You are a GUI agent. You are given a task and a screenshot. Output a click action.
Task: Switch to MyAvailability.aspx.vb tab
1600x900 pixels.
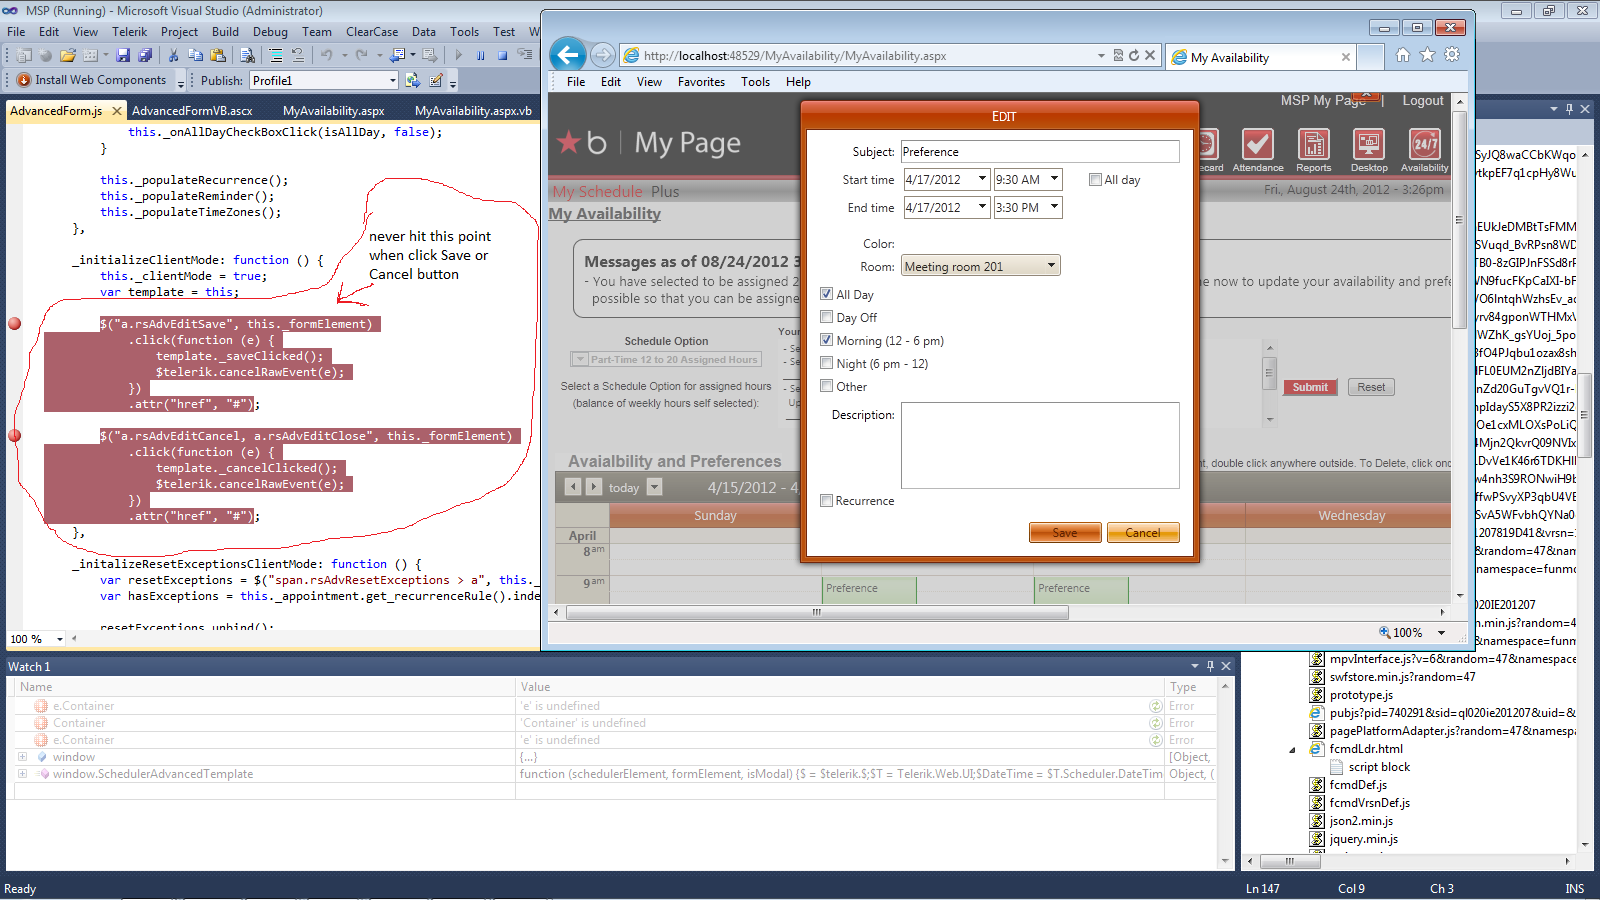tap(473, 111)
